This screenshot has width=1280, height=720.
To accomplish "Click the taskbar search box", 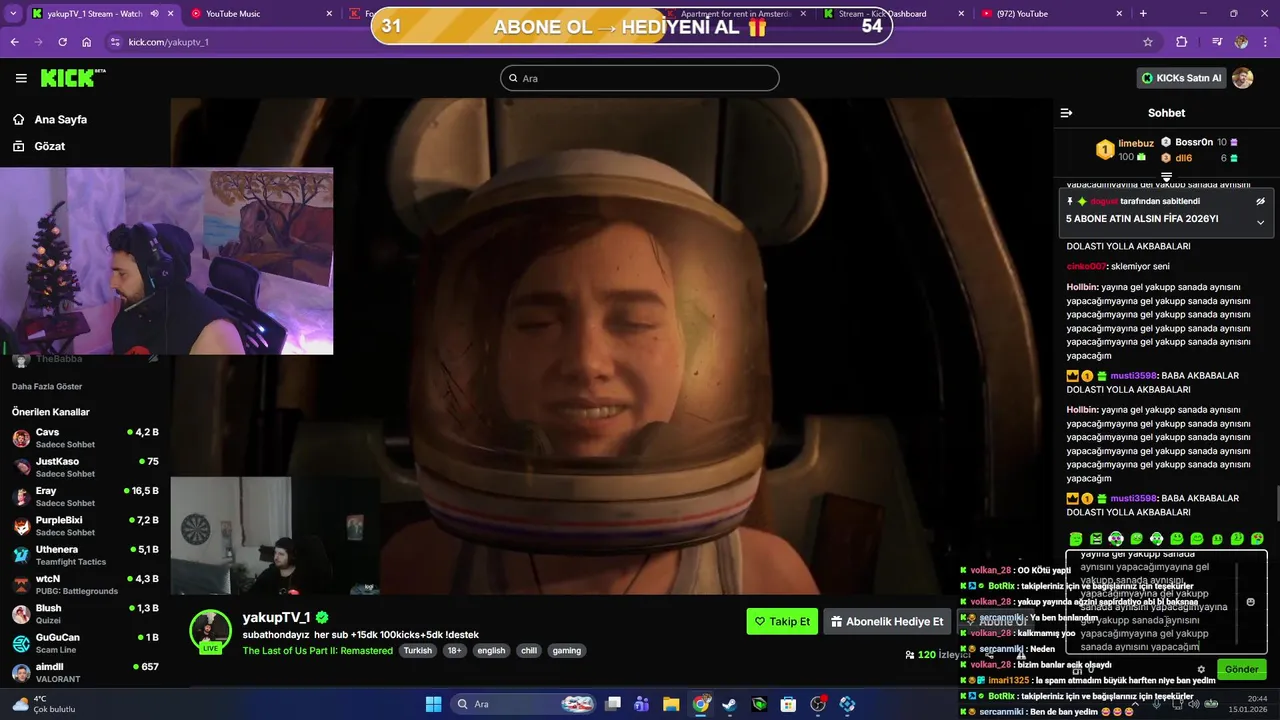I will (x=524, y=704).
